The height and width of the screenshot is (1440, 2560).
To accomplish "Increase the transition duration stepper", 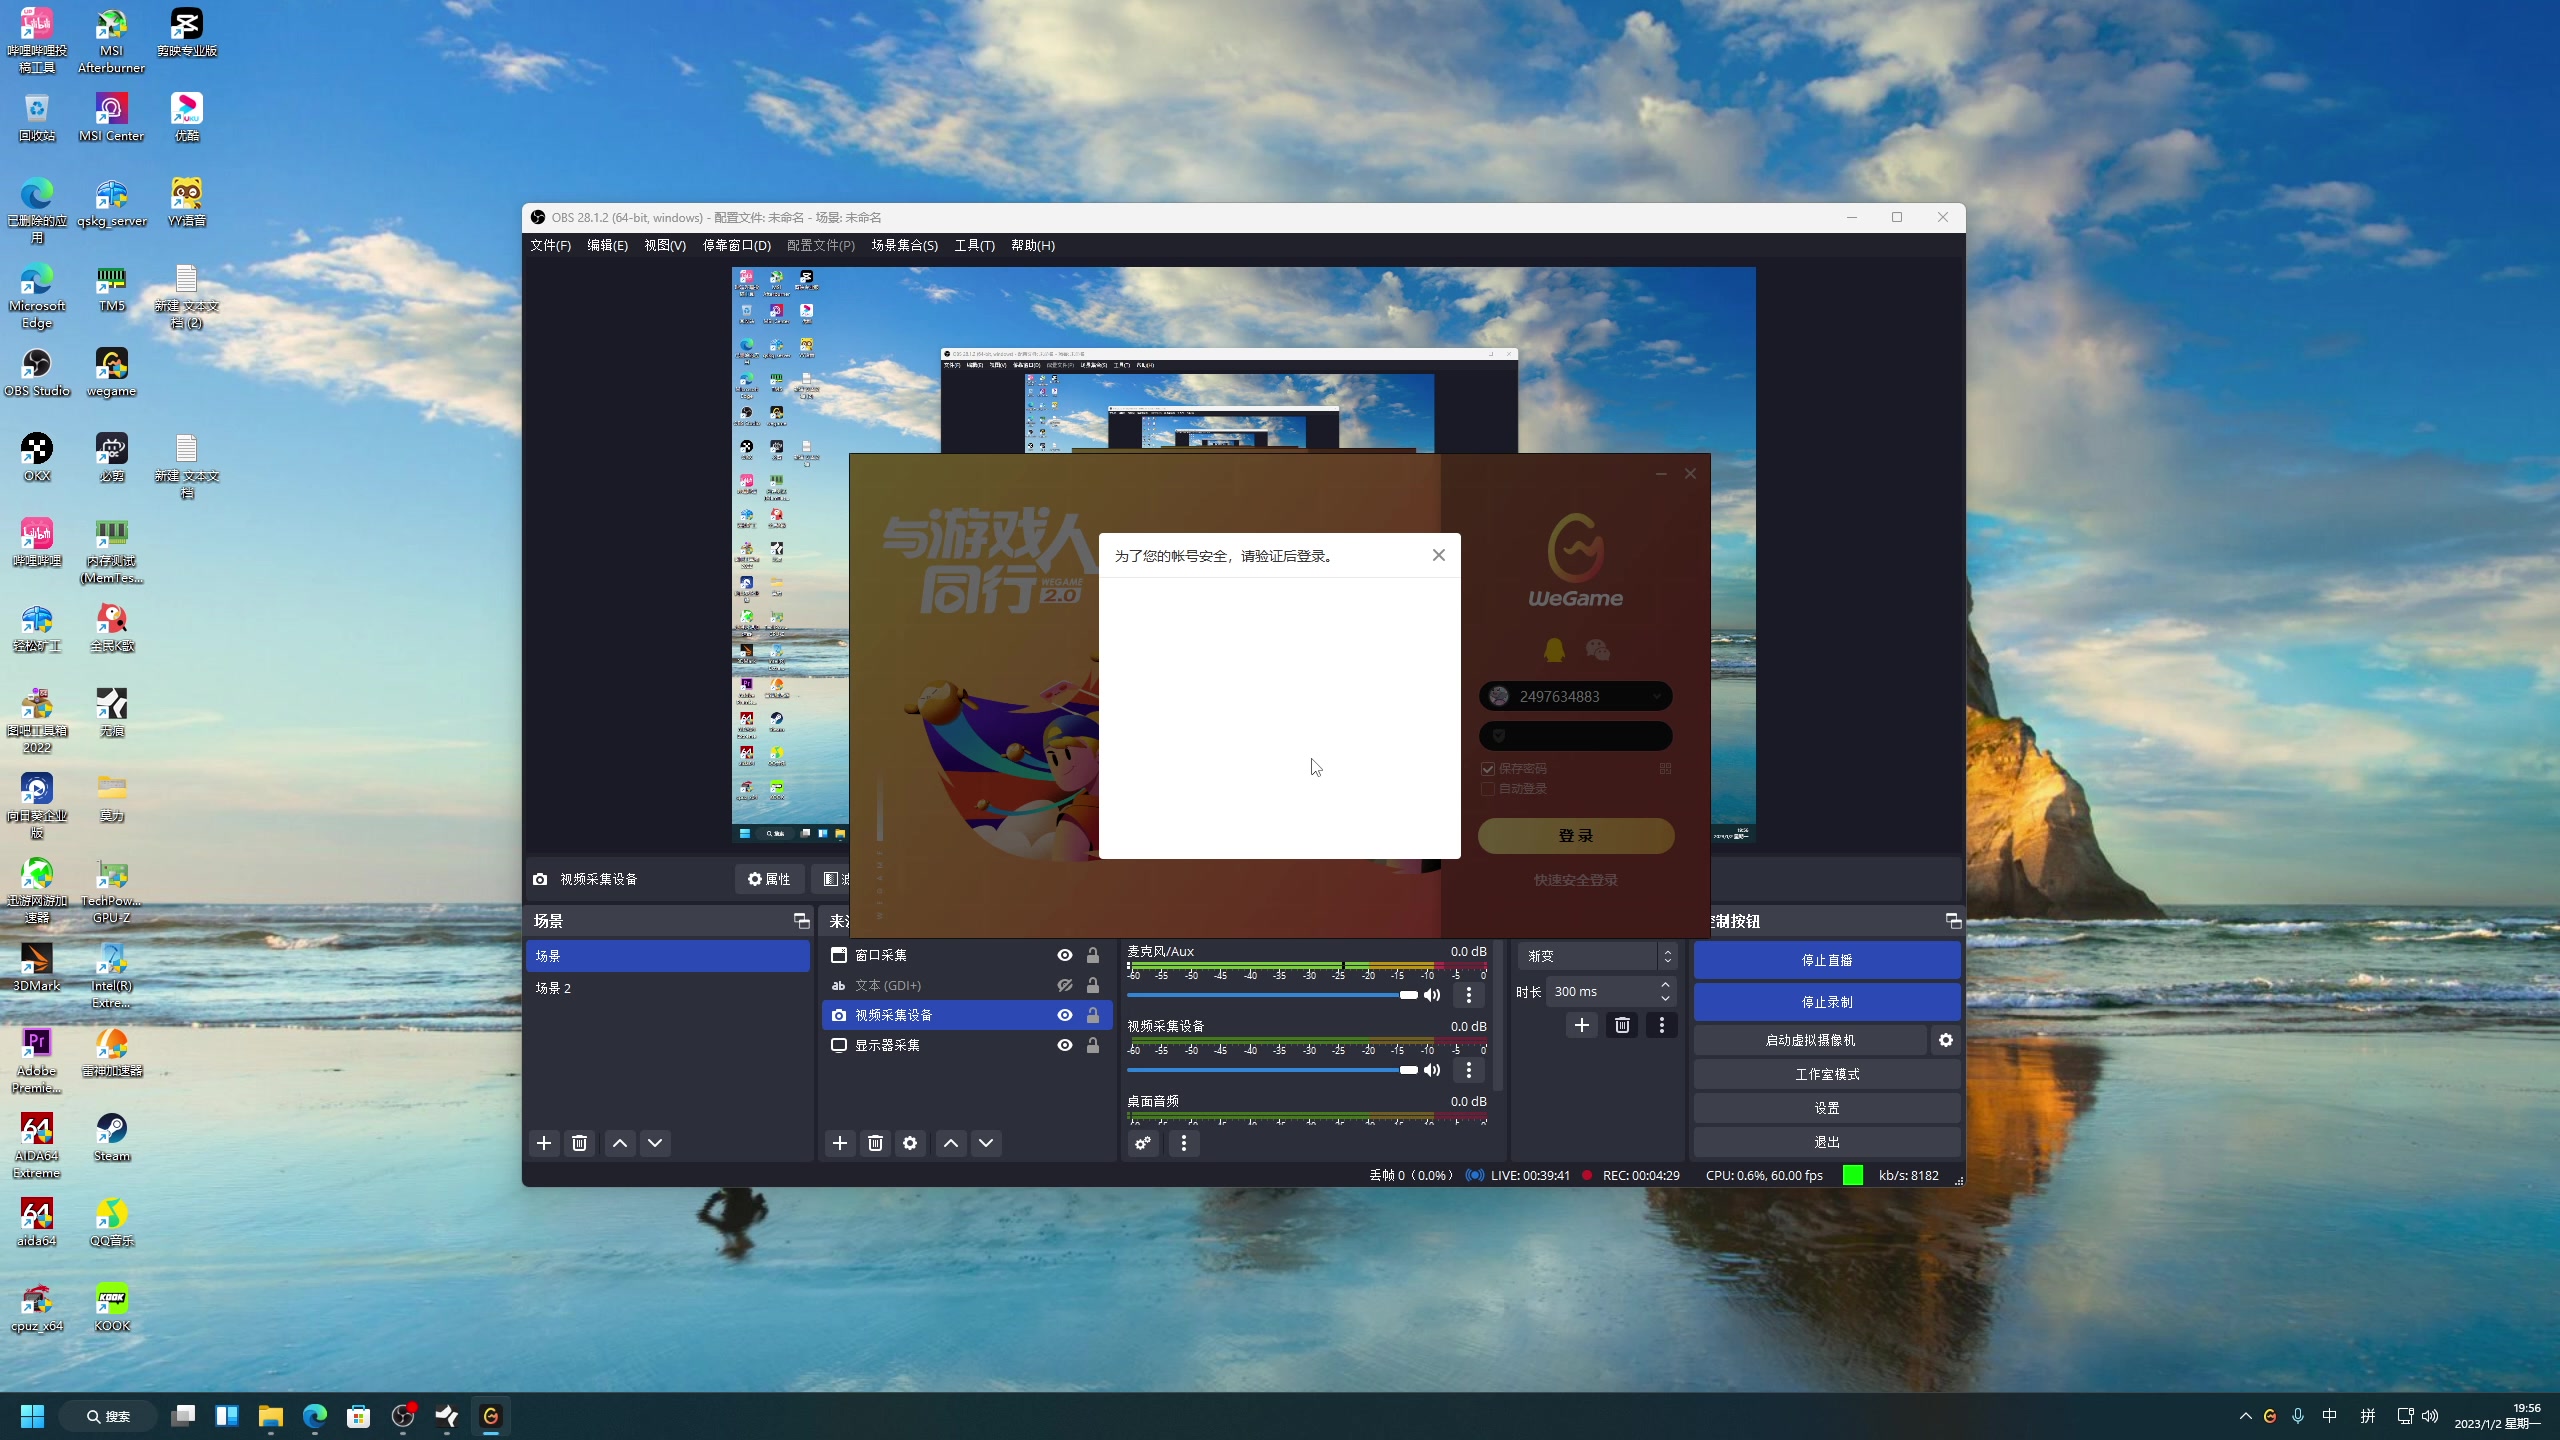I will (x=1665, y=985).
